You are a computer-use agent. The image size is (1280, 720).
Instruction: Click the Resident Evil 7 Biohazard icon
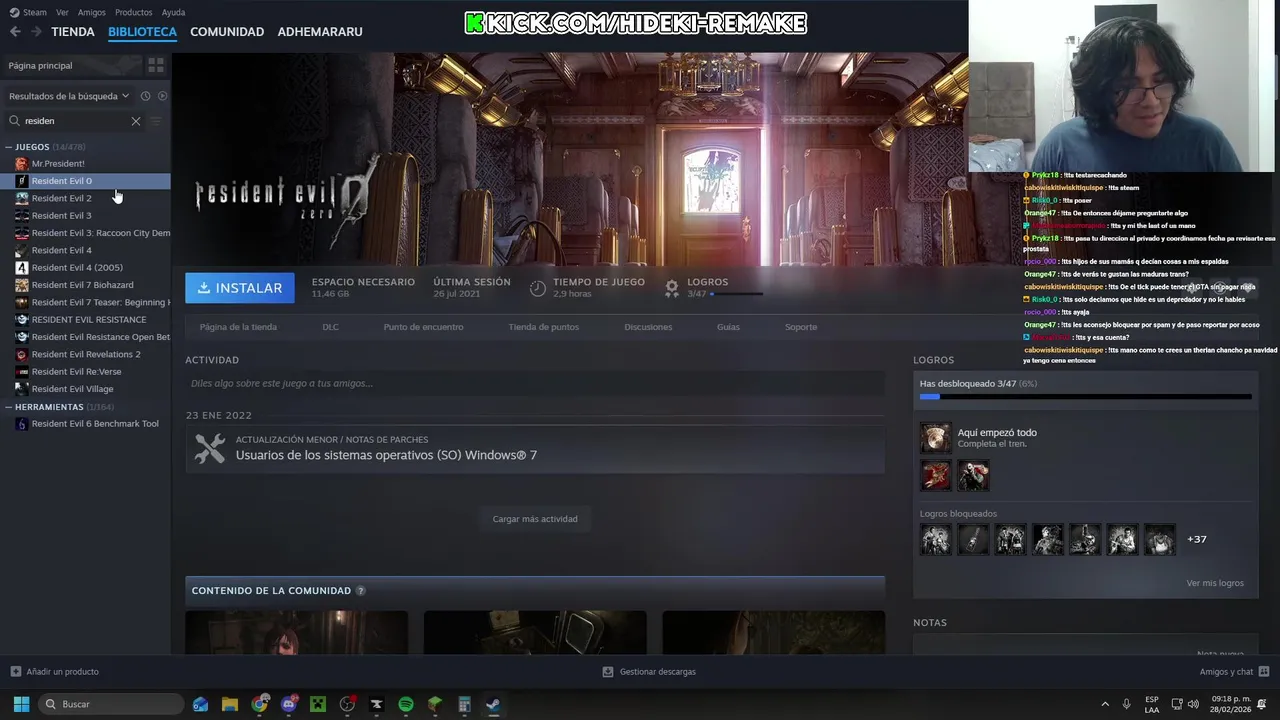coord(22,285)
